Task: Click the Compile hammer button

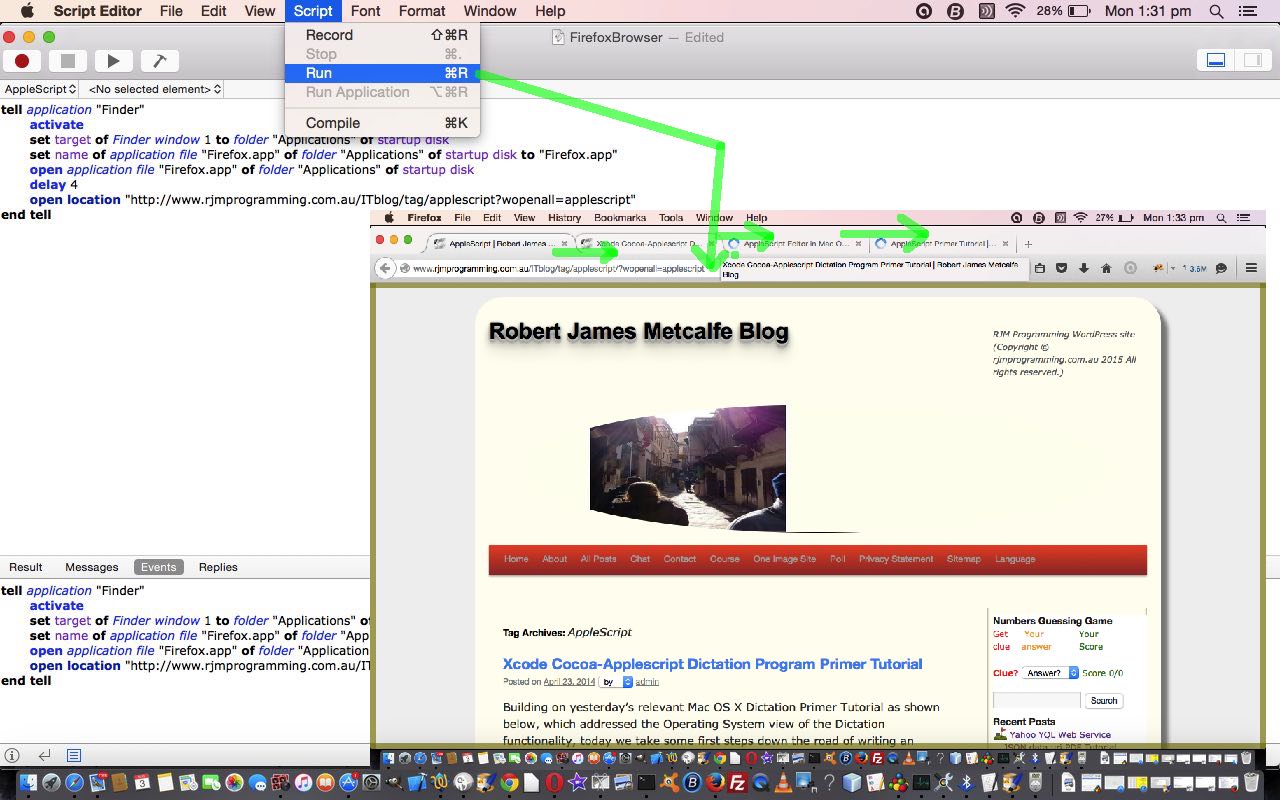Action: point(159,61)
